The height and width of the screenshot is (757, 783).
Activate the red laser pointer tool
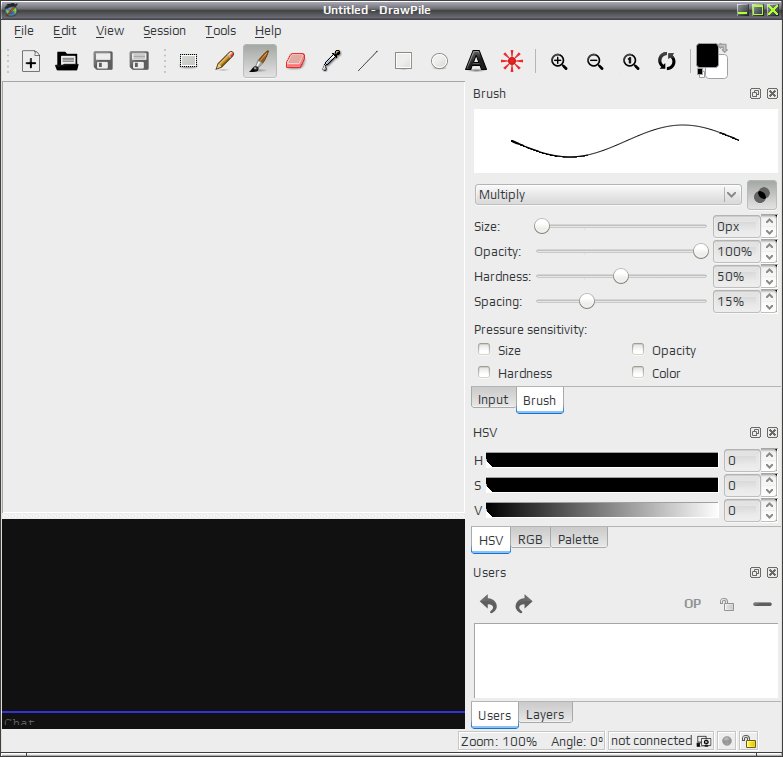pyautogui.click(x=511, y=61)
